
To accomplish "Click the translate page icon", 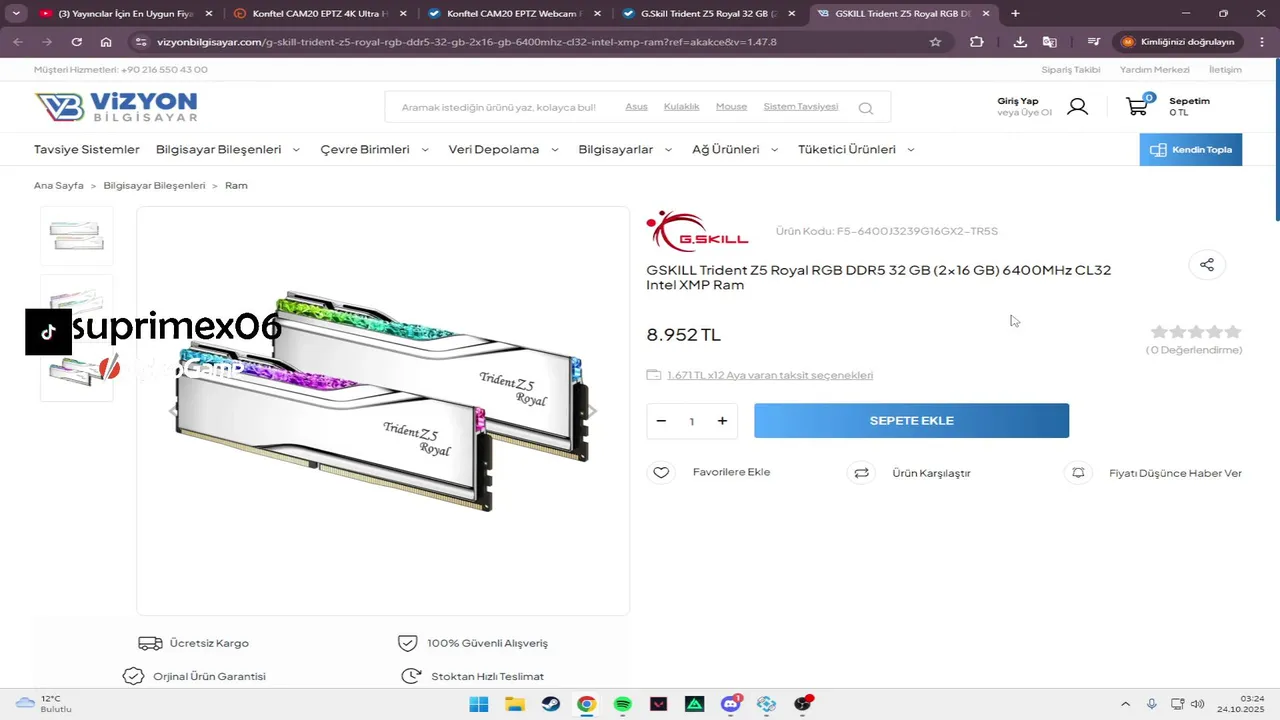I will [x=1050, y=42].
